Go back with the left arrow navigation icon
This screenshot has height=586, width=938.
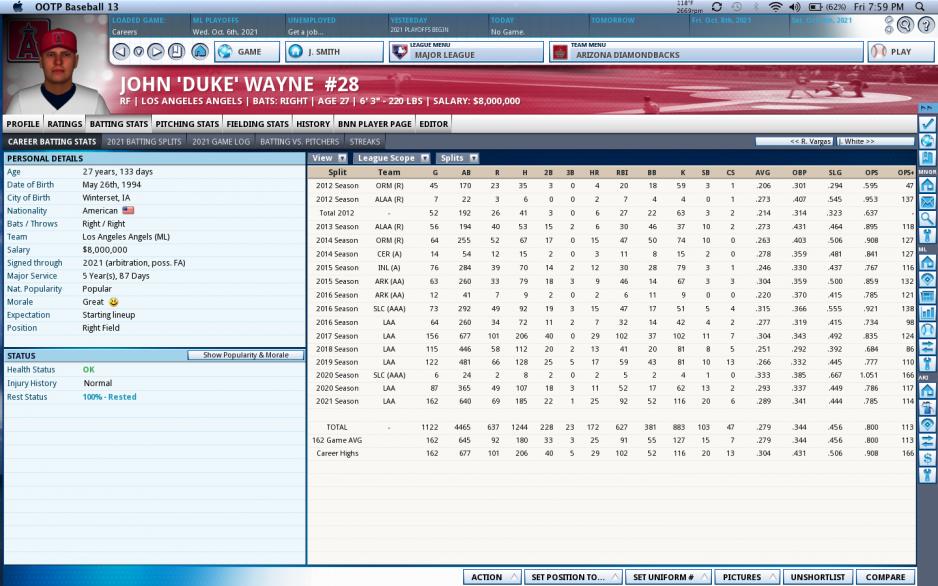121,51
